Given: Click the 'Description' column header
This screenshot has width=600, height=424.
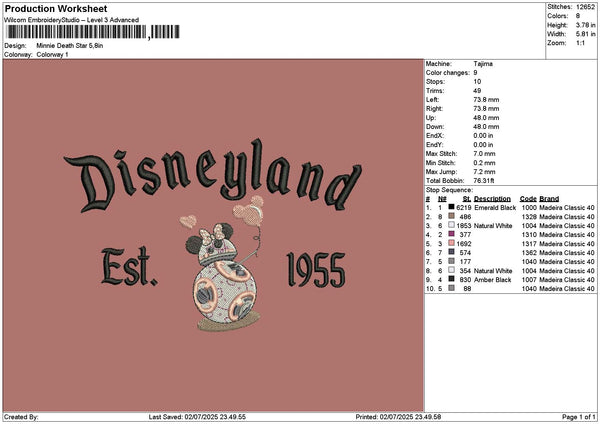Looking at the screenshot, I should point(492,199).
